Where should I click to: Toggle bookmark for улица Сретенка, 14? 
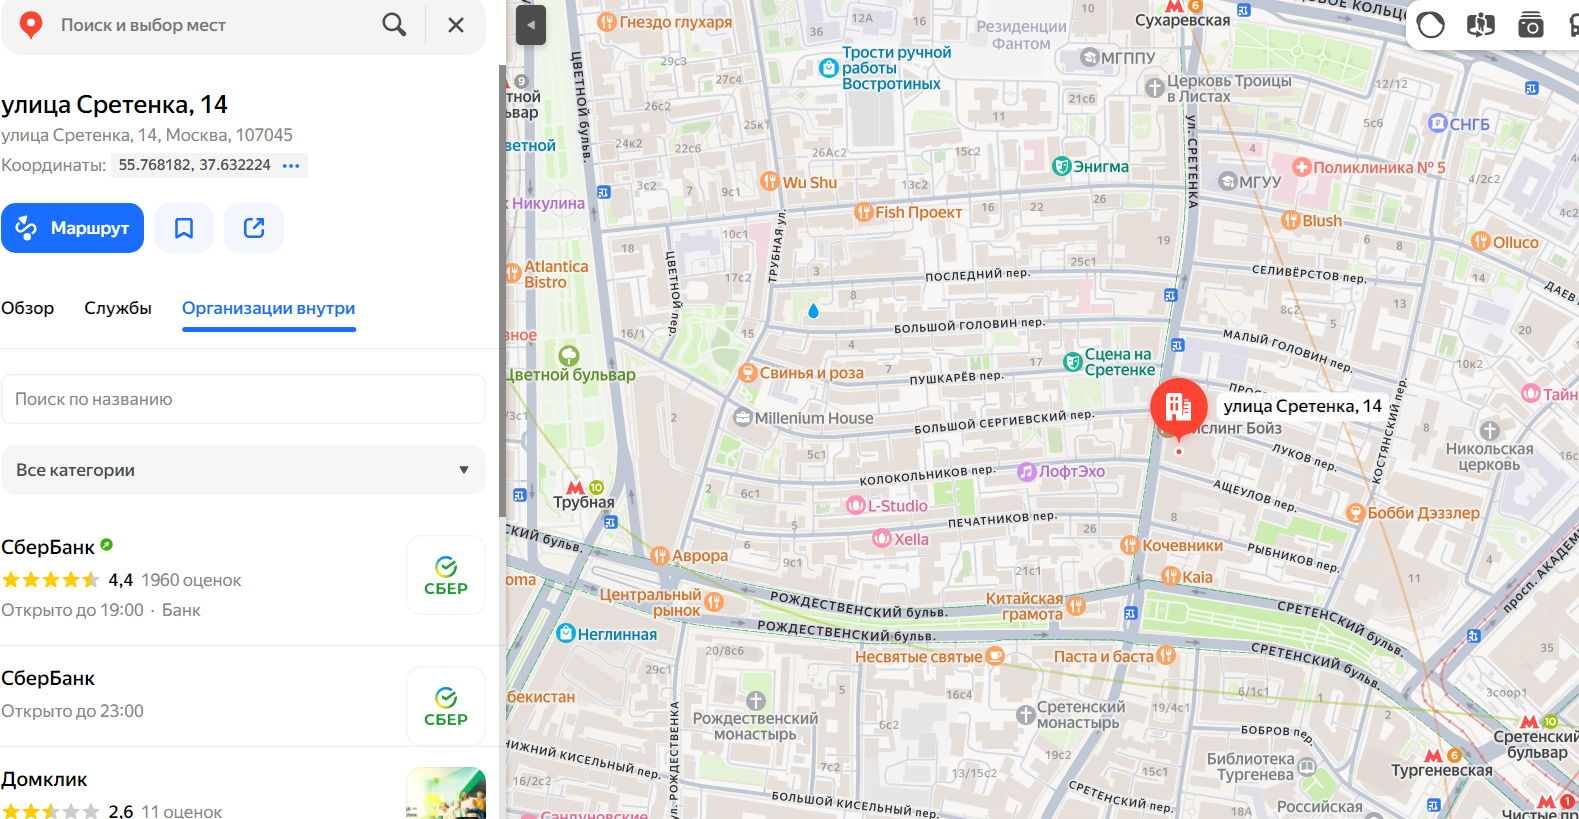tap(184, 228)
